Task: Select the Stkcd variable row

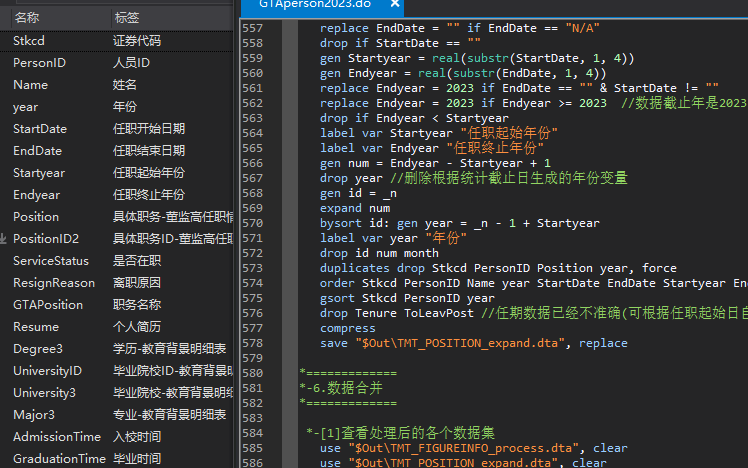Action: click(x=116, y=41)
